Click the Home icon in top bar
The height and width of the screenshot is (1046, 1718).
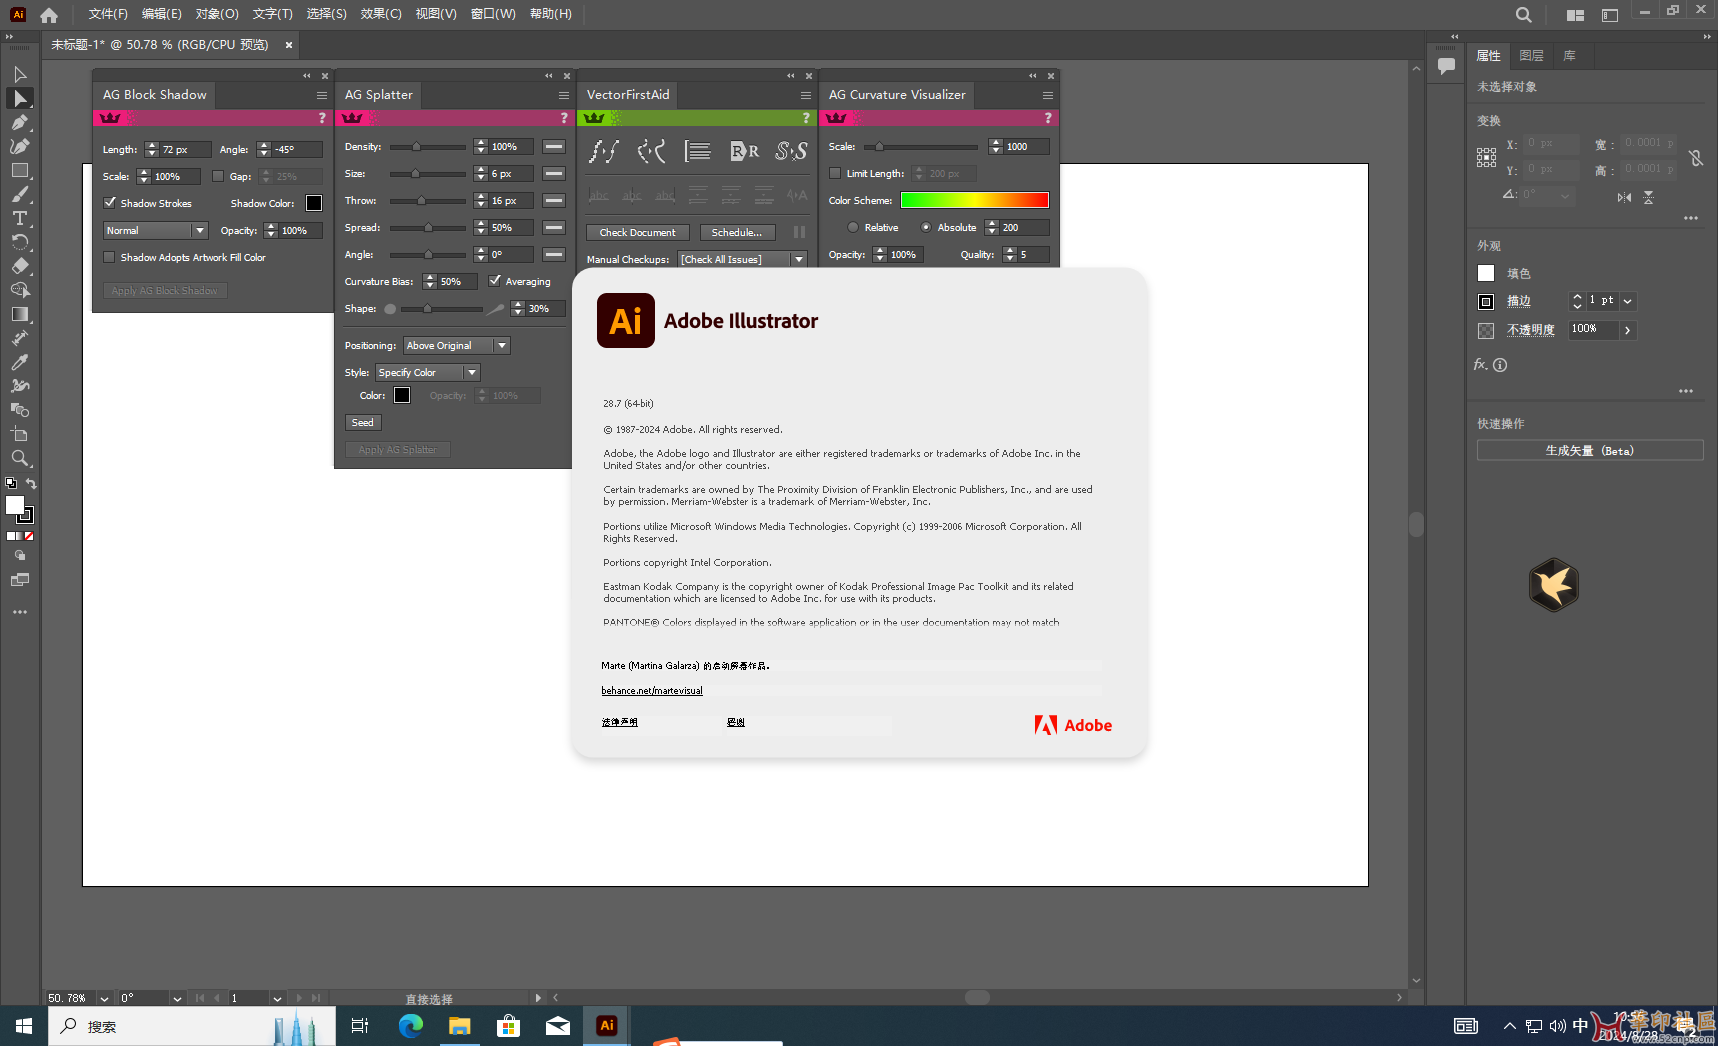coord(49,15)
